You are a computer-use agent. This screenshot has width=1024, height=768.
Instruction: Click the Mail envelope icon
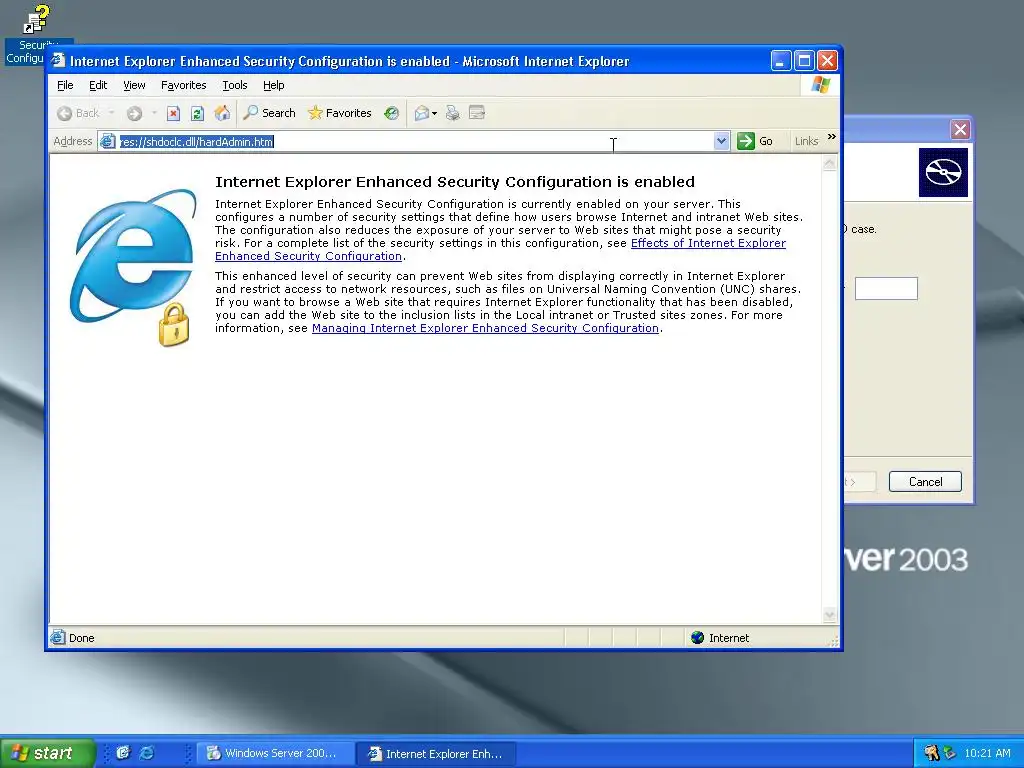[x=421, y=114]
